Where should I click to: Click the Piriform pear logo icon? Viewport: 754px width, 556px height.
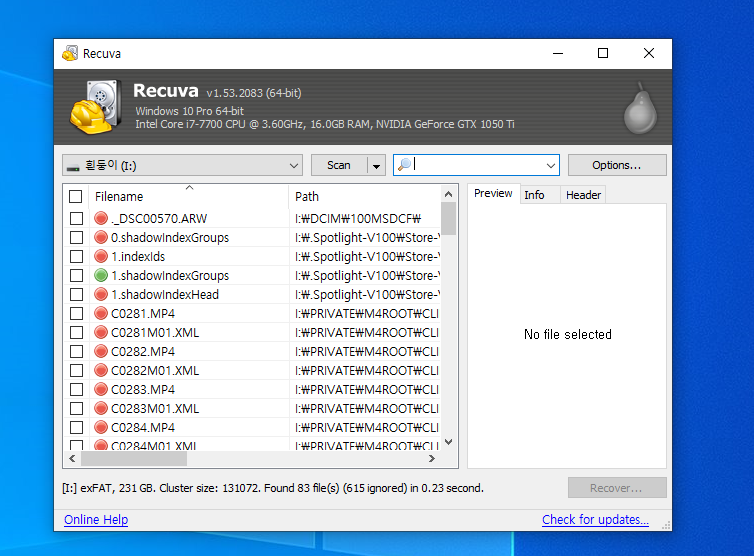coord(640,109)
